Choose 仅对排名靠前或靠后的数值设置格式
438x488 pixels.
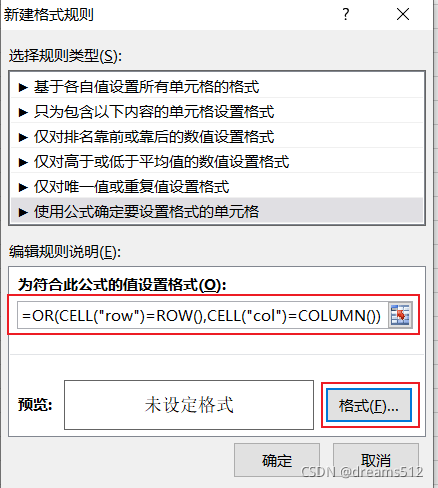[x=217, y=136]
